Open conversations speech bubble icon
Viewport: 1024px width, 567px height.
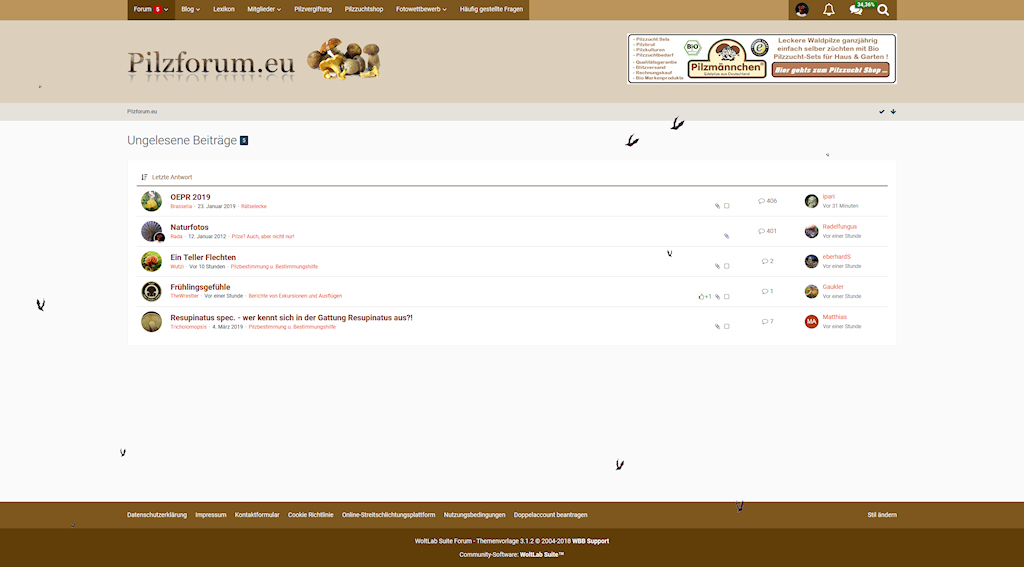[855, 10]
